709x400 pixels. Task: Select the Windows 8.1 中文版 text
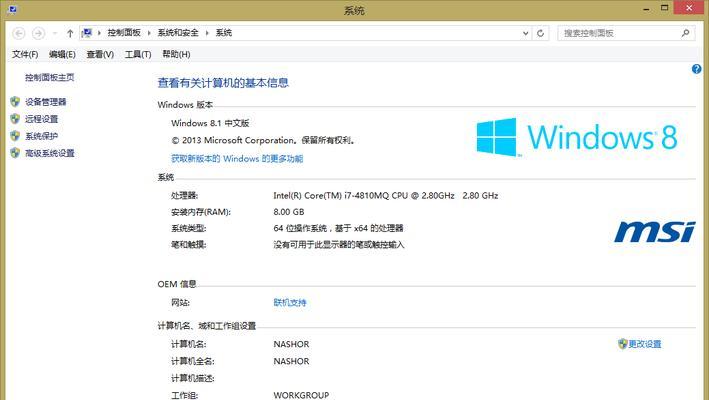coord(210,123)
